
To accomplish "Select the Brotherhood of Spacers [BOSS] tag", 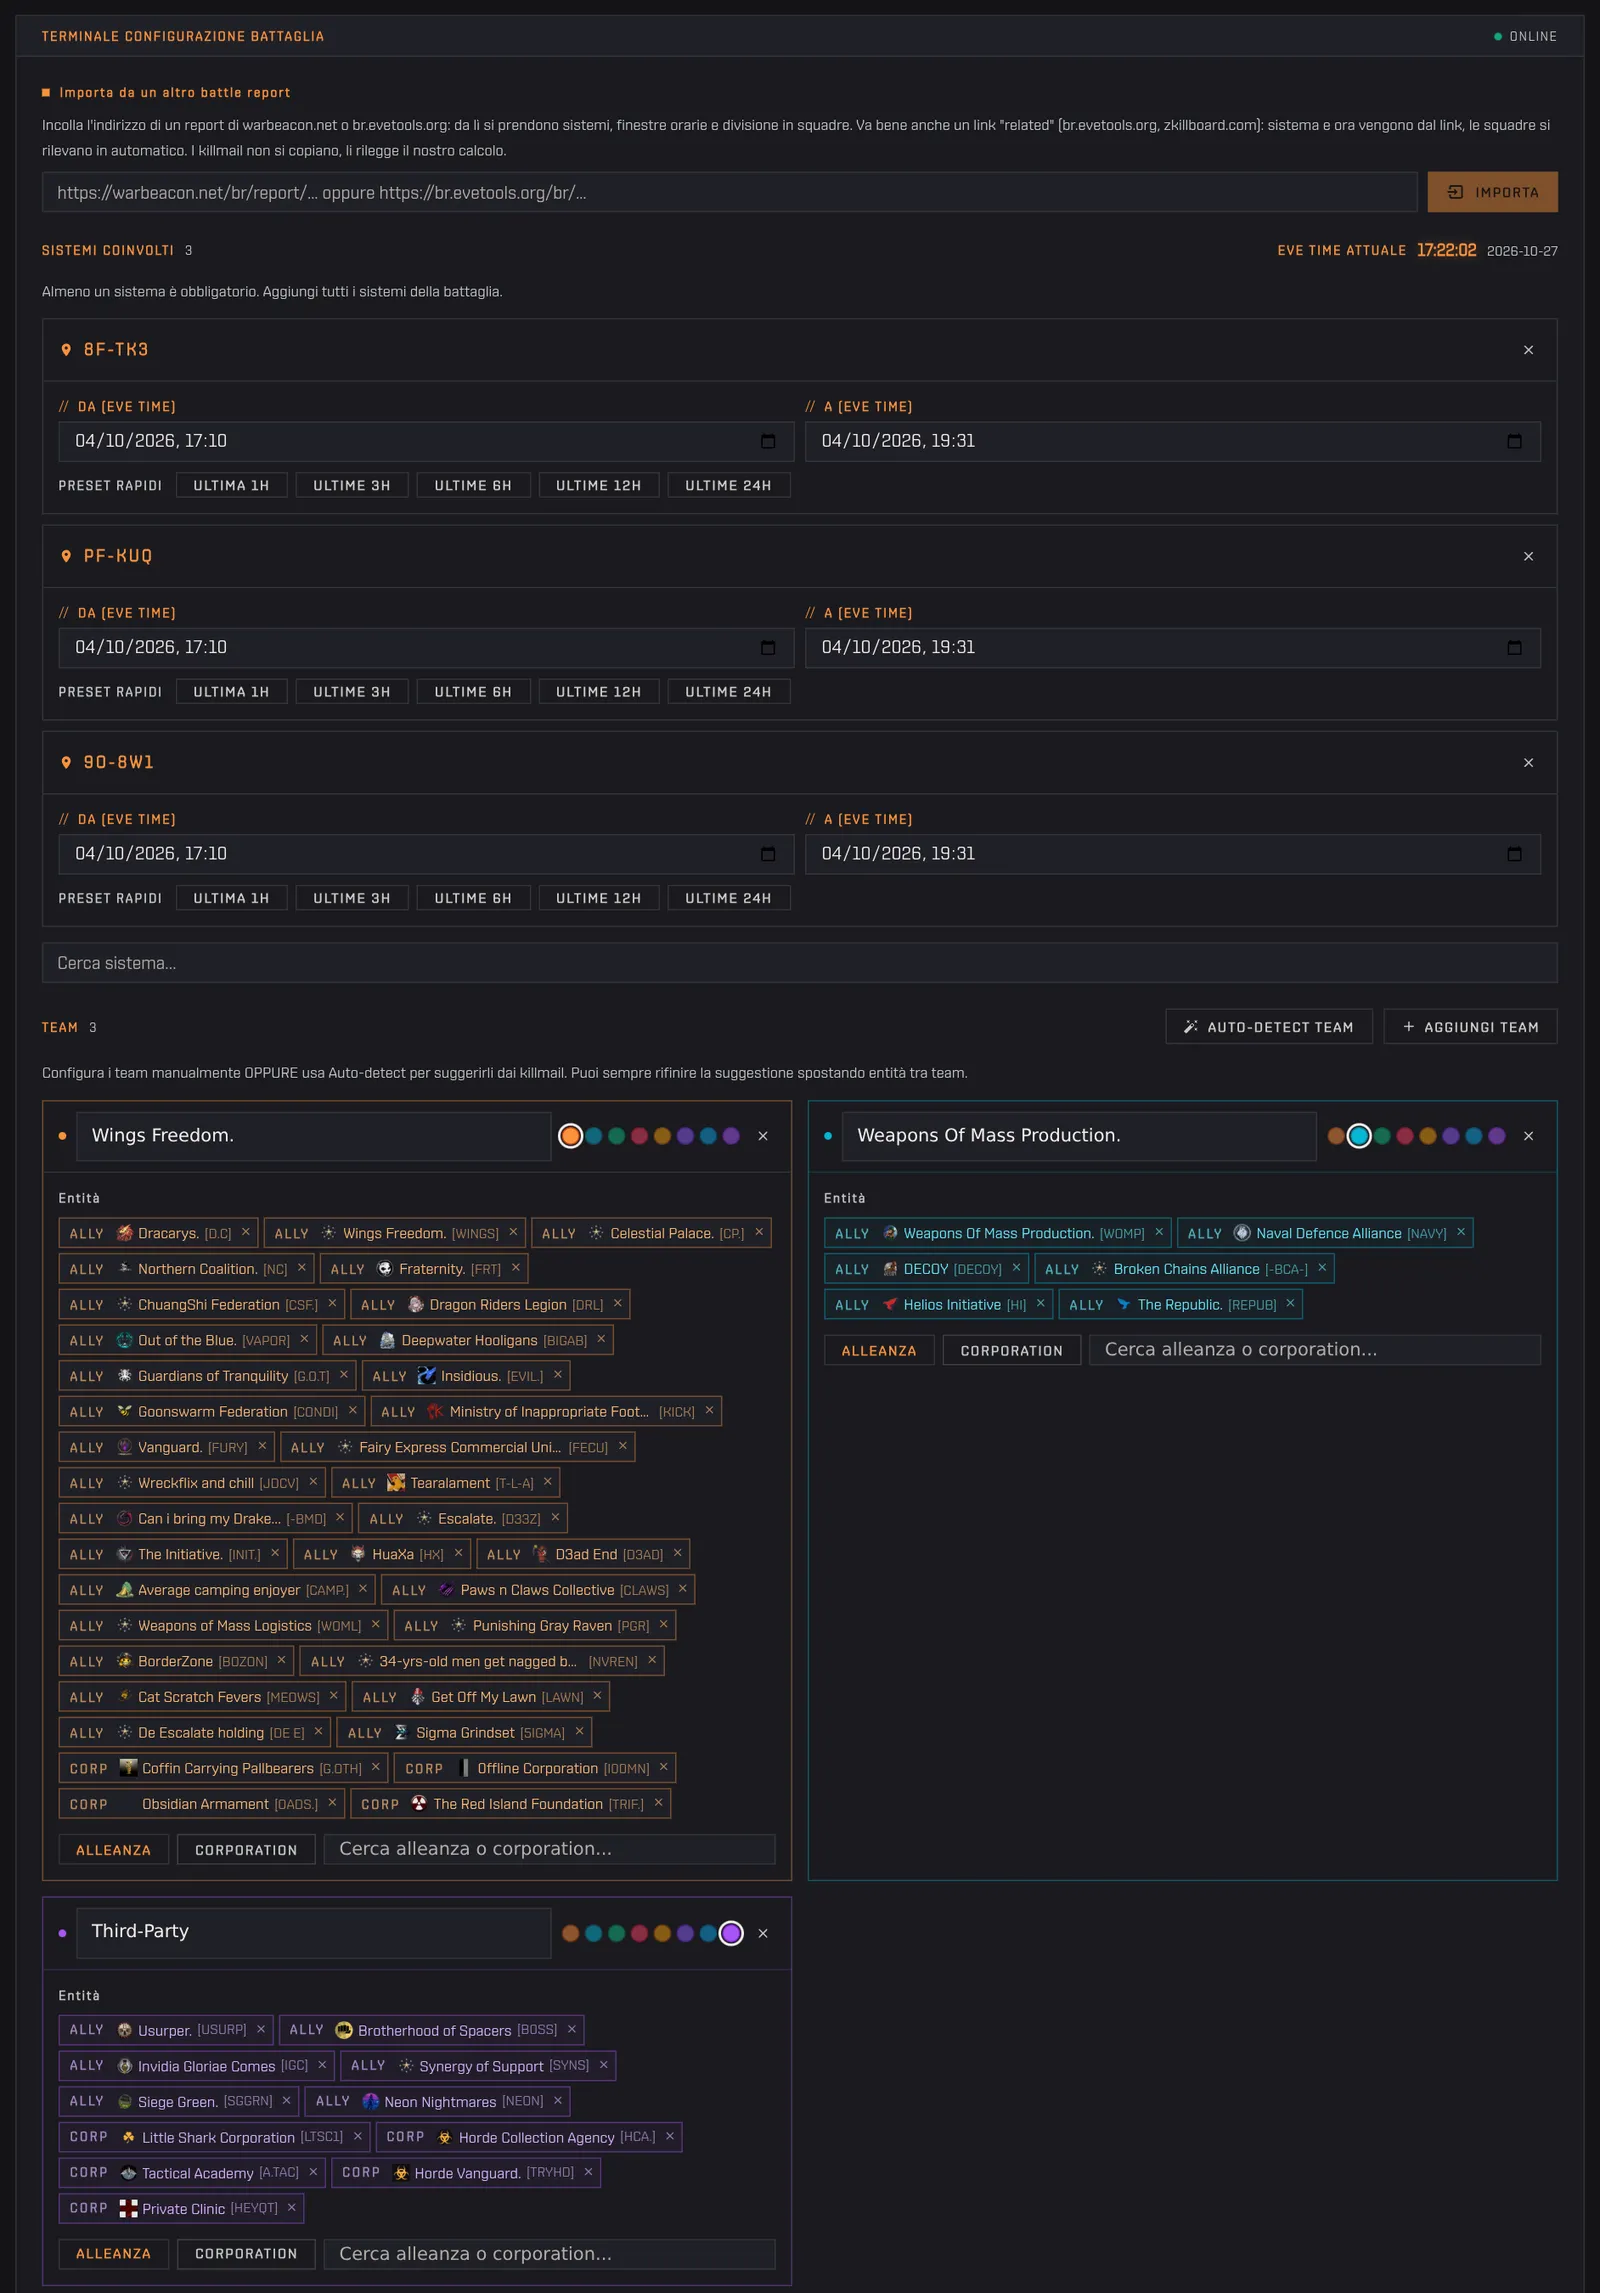I will 431,2030.
